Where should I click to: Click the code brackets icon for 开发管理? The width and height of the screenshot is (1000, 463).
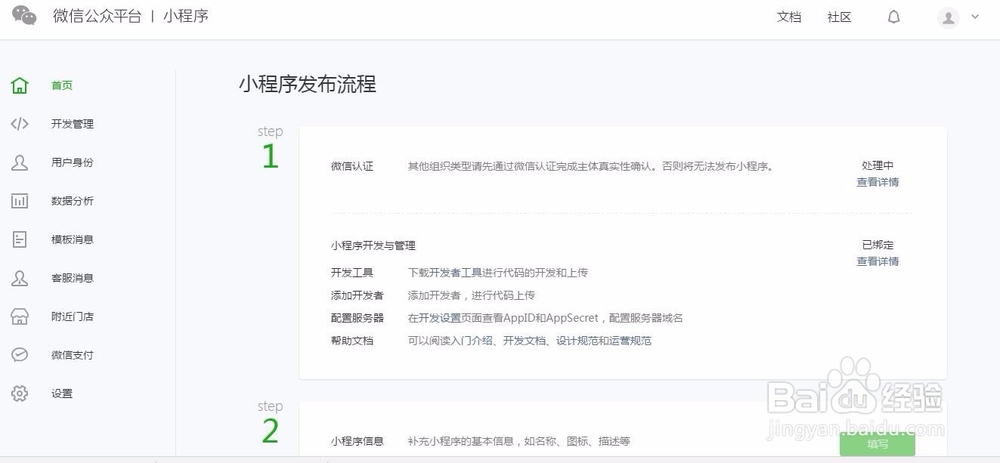click(x=20, y=124)
